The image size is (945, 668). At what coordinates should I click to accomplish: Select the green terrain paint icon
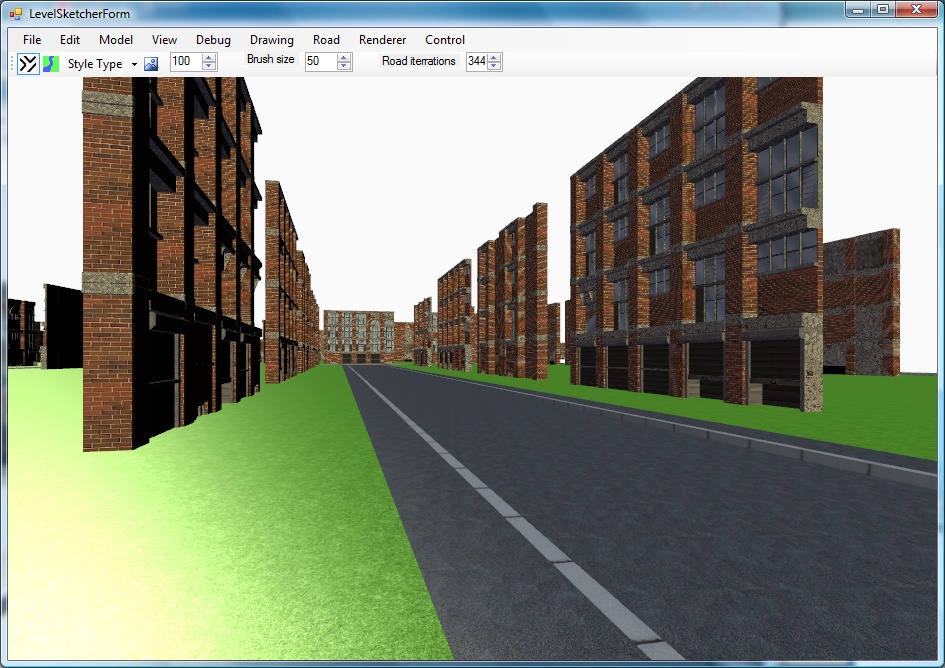51,63
